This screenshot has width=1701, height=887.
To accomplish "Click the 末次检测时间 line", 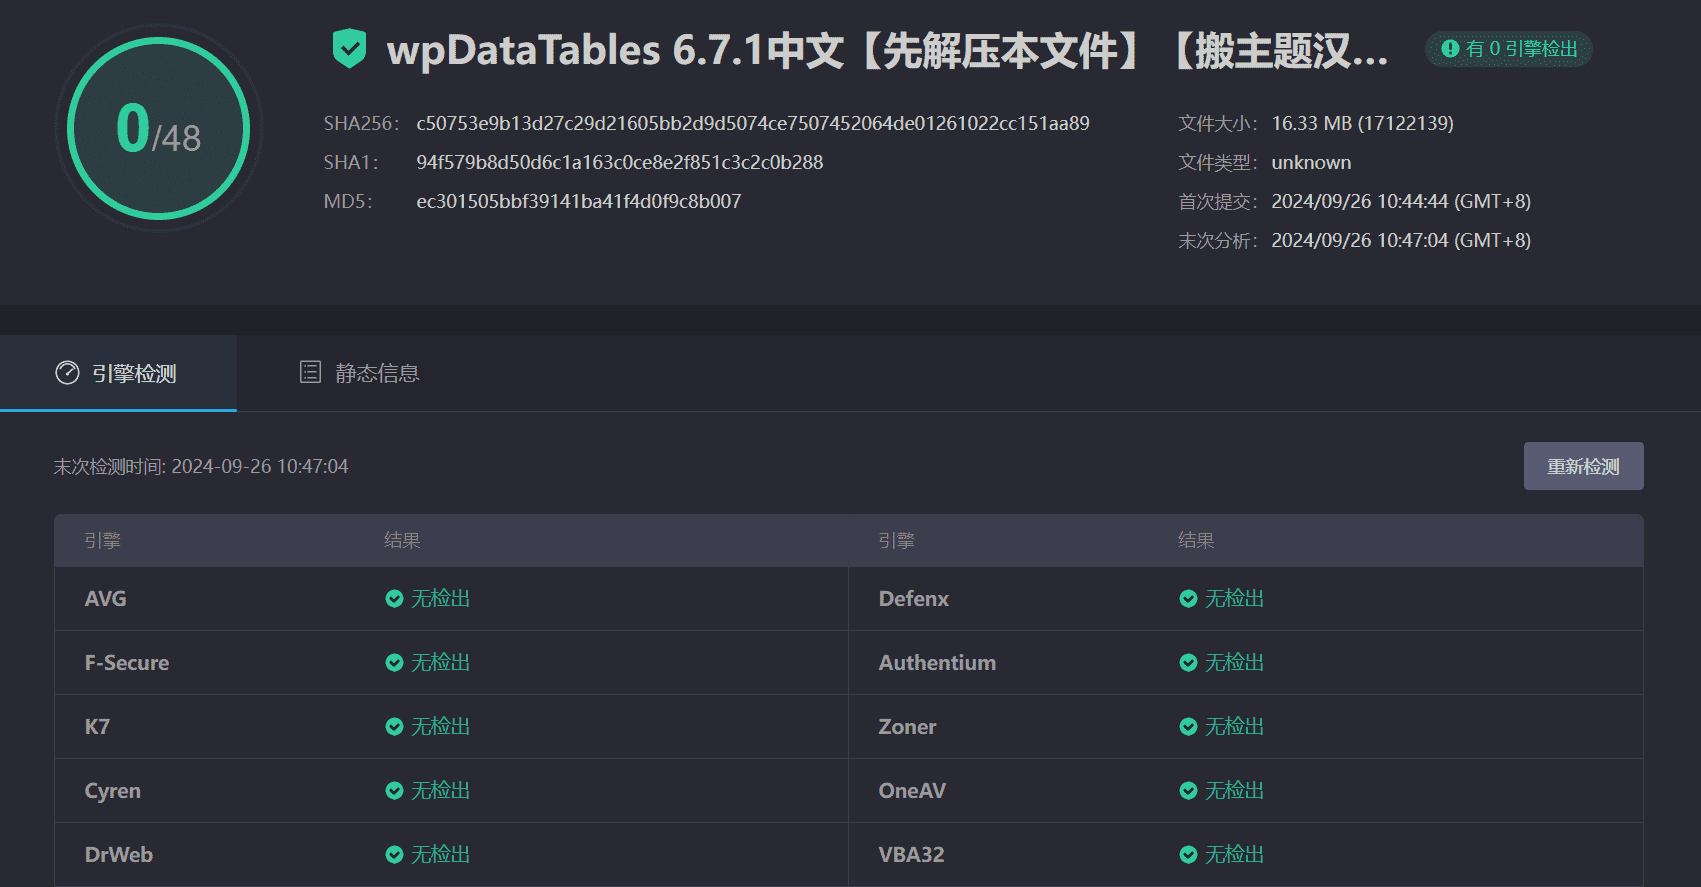I will click(x=201, y=466).
